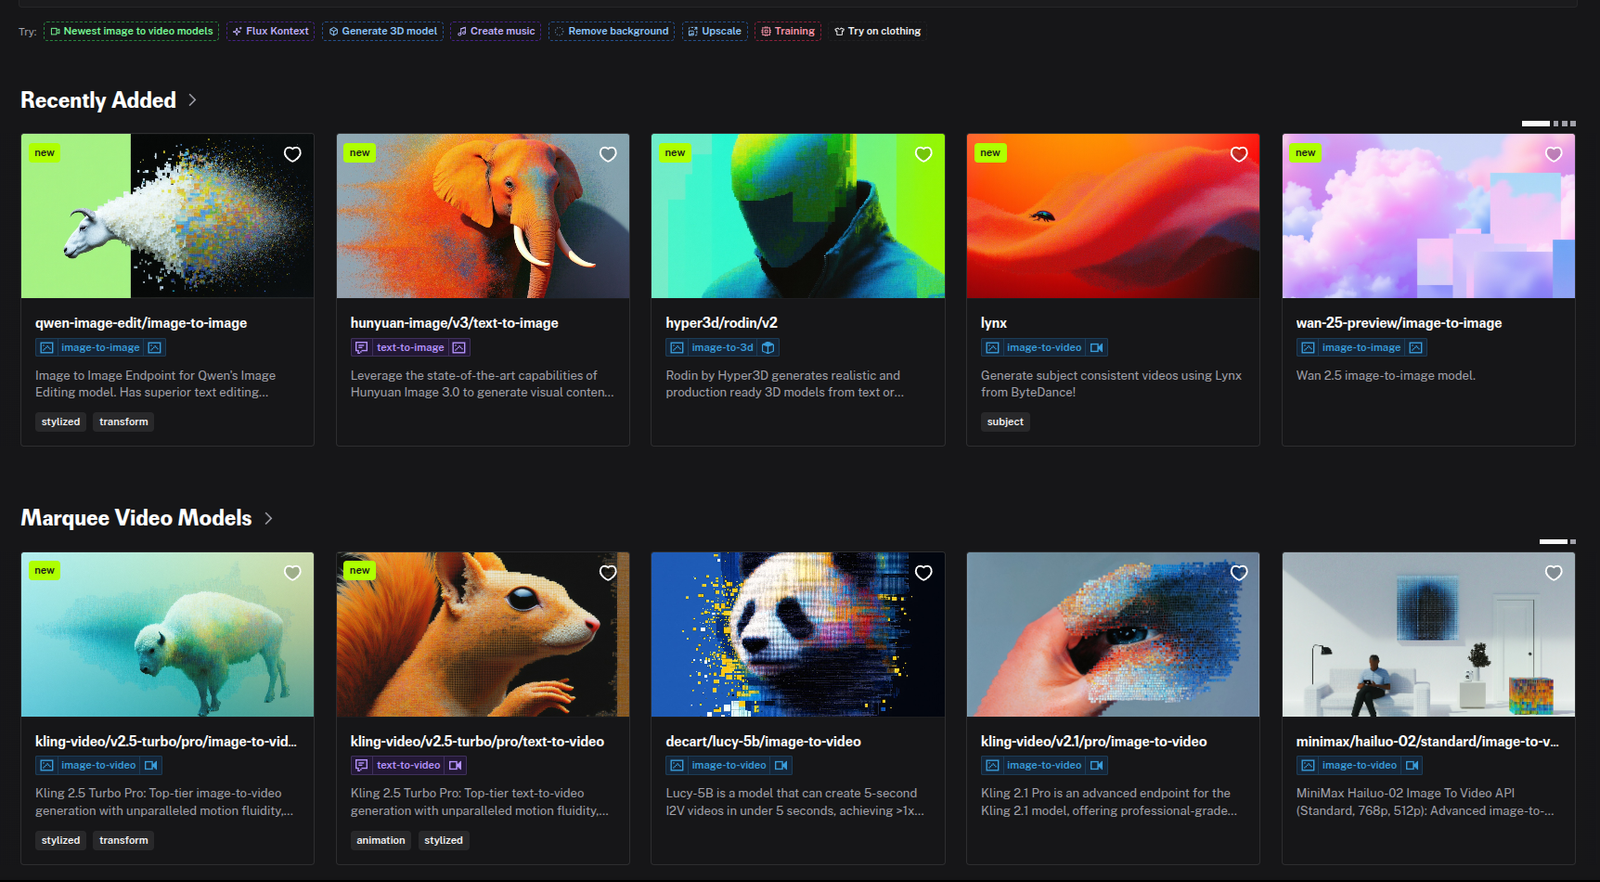The image size is (1600, 882).
Task: Click heart icon on hyper3d rodin card
Action: tap(923, 154)
